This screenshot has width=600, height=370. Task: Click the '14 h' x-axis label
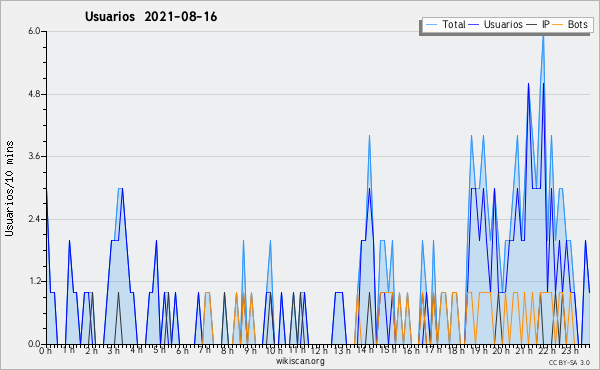[x=365, y=350]
